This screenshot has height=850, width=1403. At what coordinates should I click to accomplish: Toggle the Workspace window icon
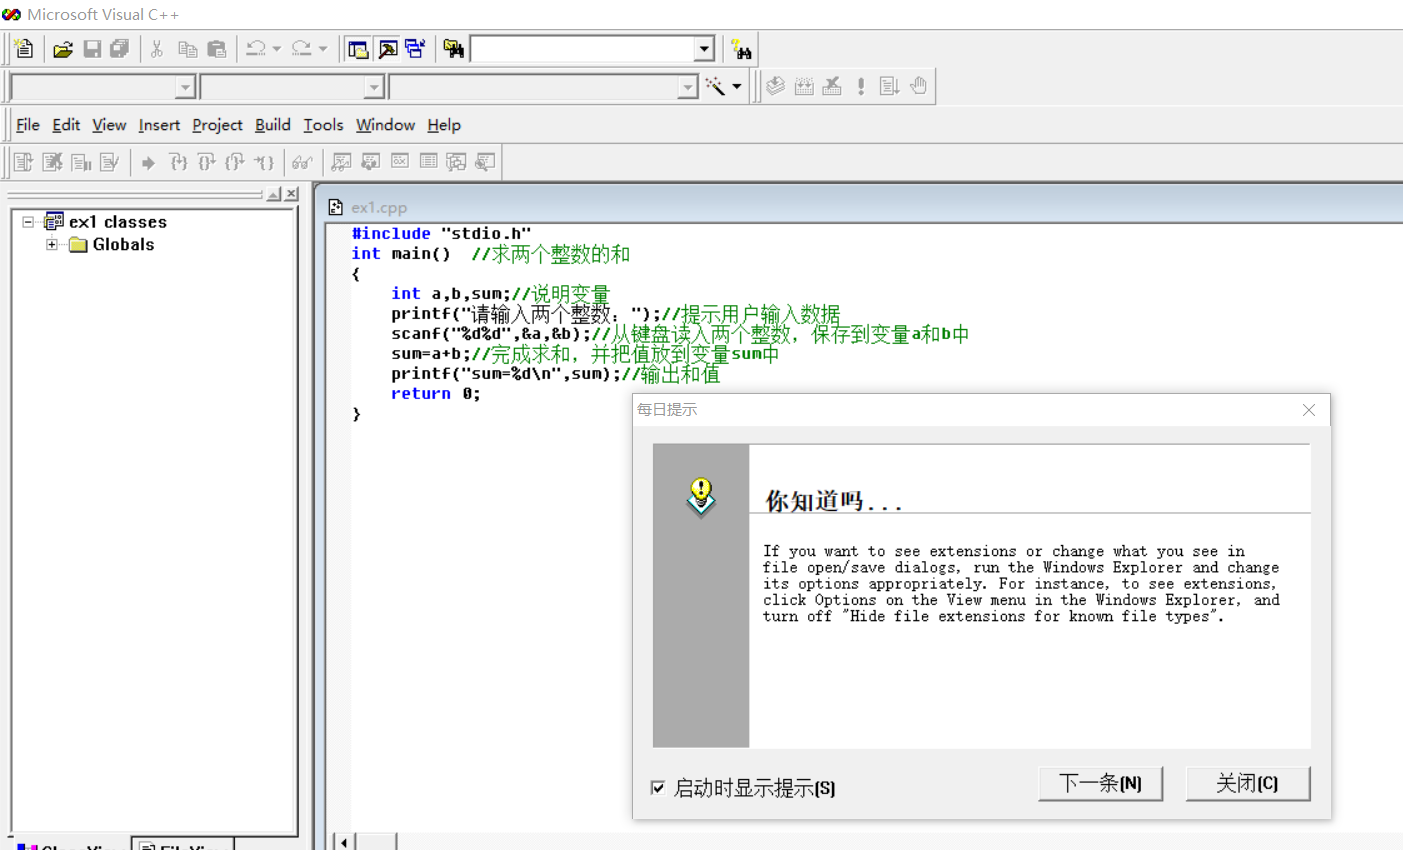[x=357, y=48]
